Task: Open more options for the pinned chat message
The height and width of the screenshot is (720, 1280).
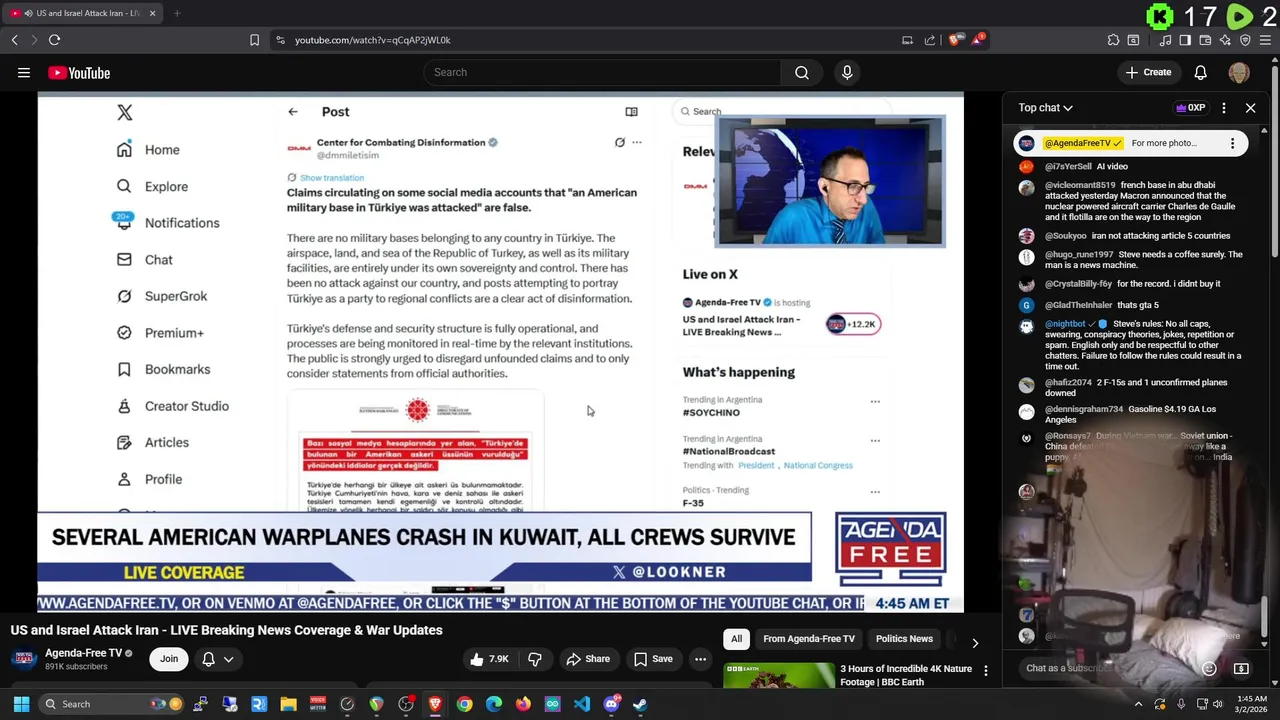Action: 1232,143
